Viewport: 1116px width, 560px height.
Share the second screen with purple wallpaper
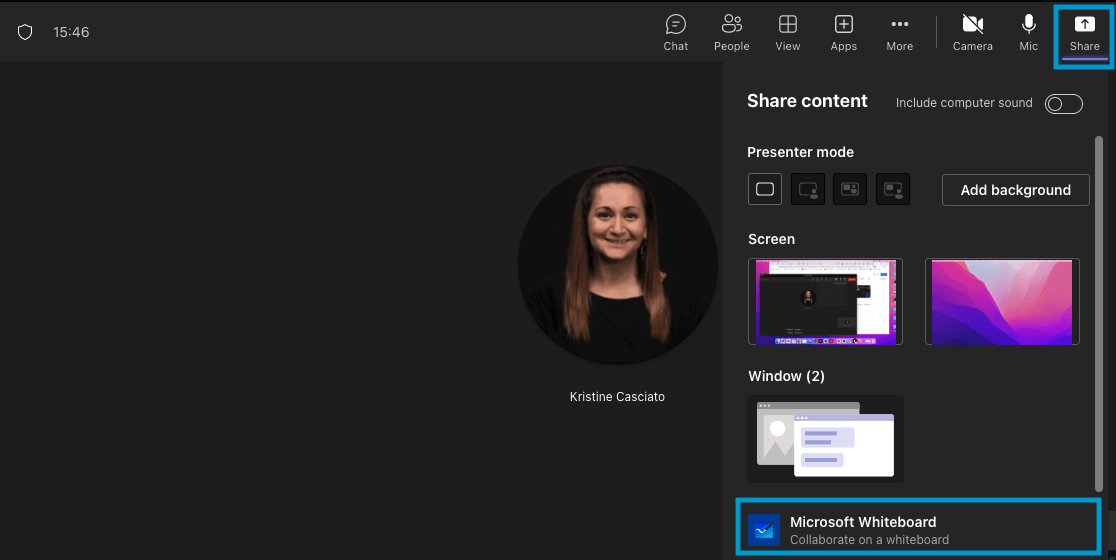click(1003, 302)
